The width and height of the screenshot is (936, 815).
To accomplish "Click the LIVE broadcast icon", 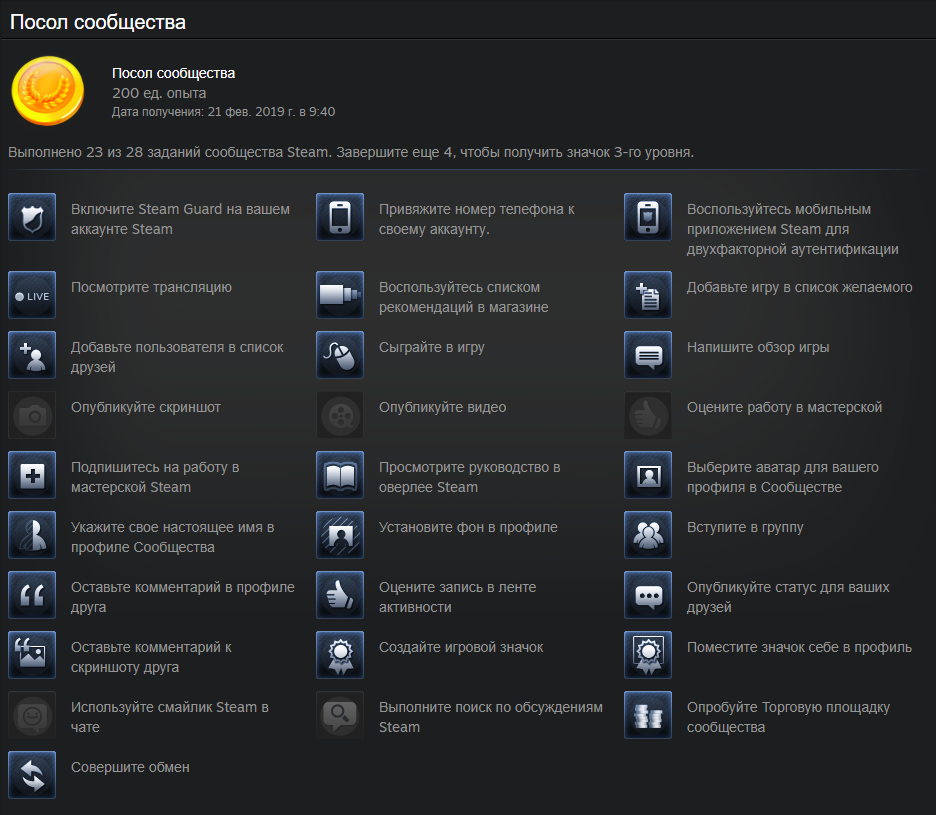I will point(32,295).
